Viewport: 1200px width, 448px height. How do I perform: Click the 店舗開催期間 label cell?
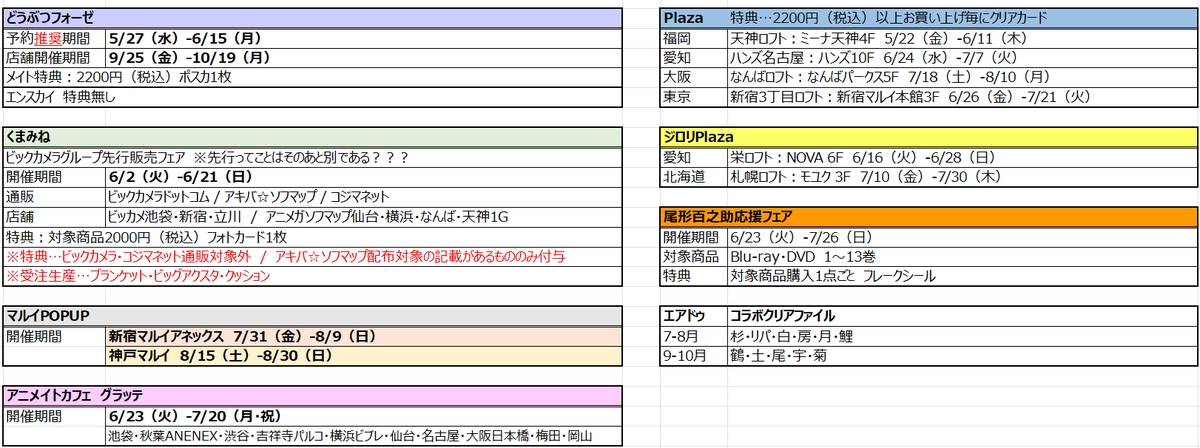tap(54, 57)
